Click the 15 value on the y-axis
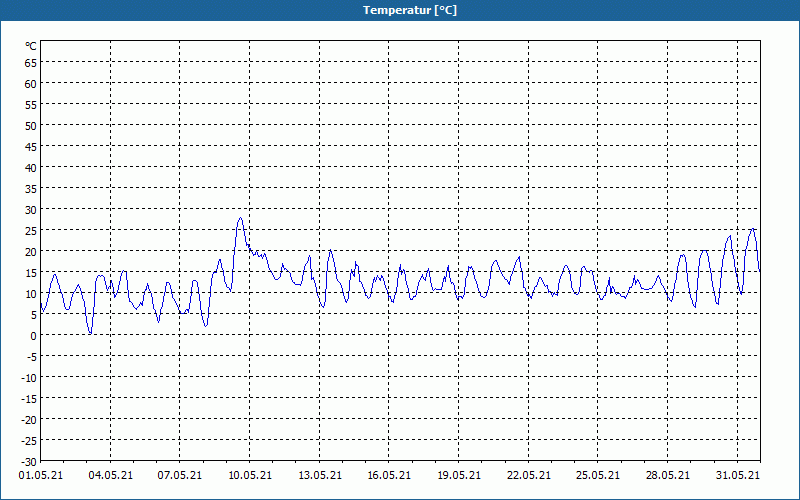The width and height of the screenshot is (800, 500). click(x=31, y=272)
